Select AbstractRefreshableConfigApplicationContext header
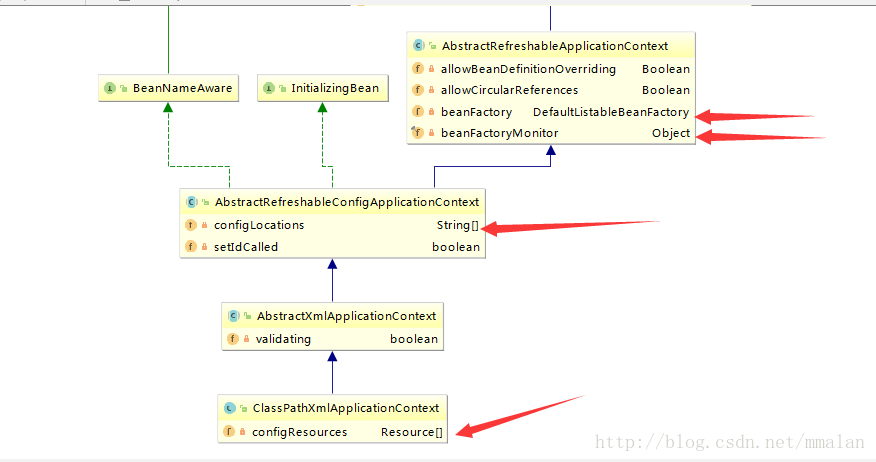This screenshot has width=876, height=462. [332, 202]
